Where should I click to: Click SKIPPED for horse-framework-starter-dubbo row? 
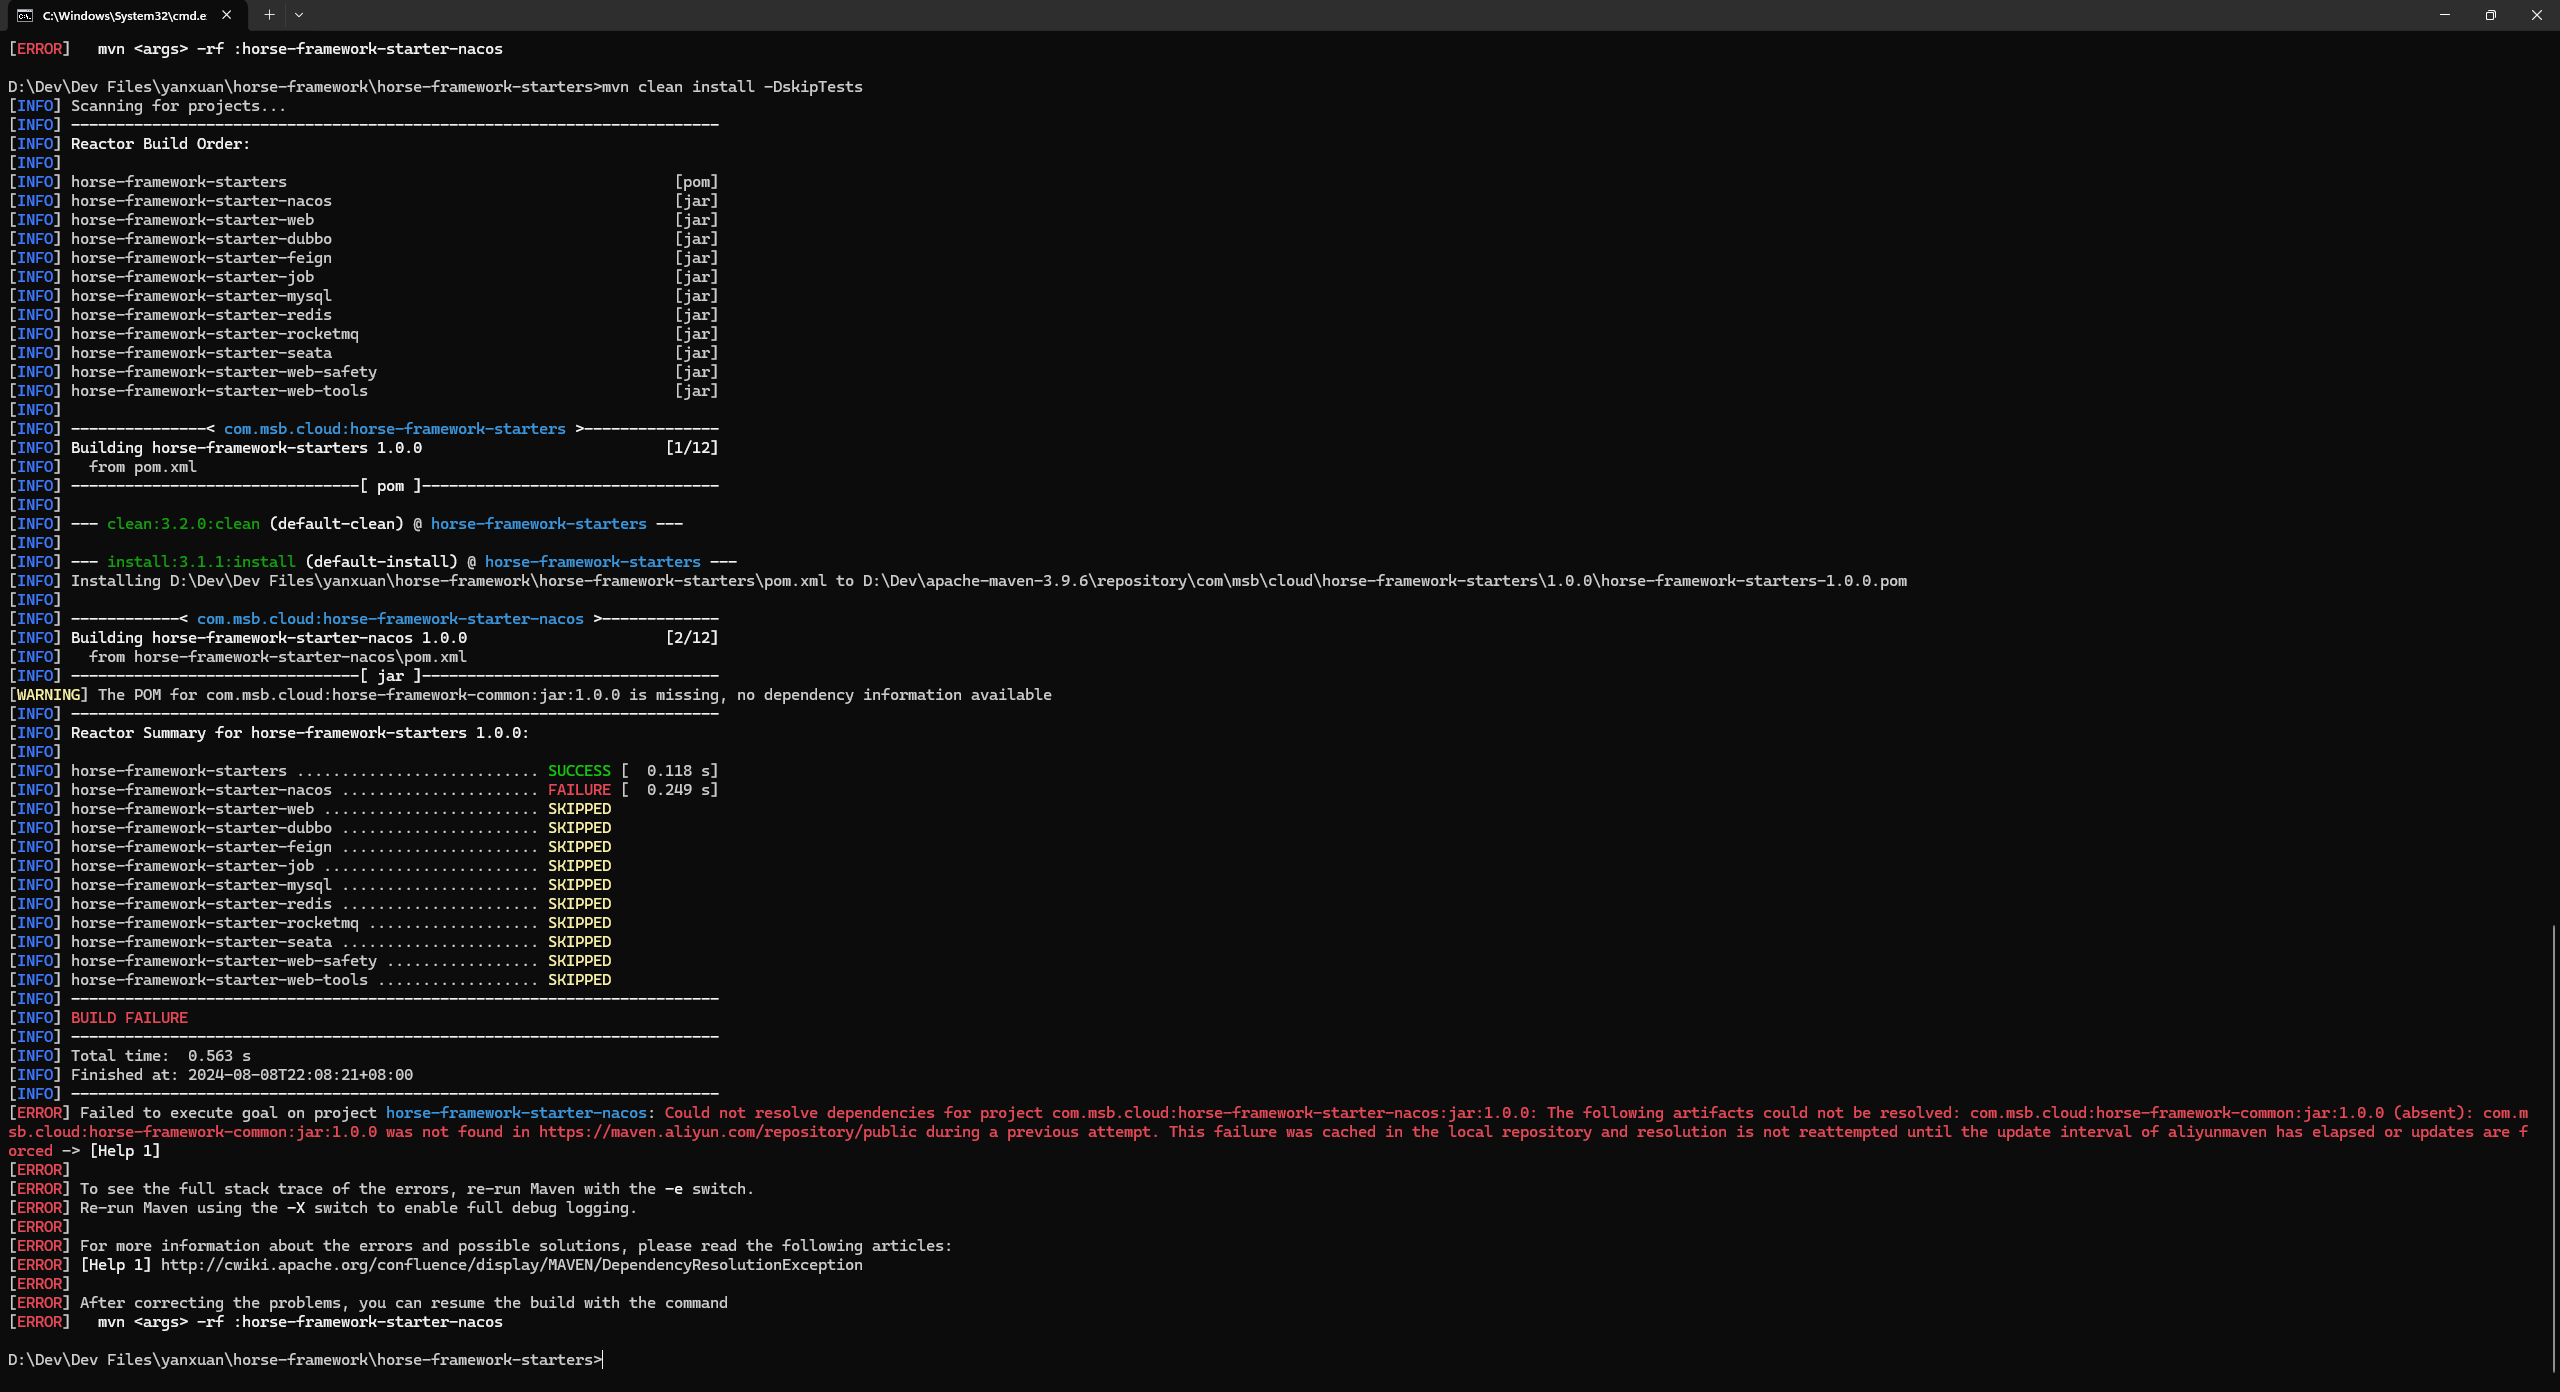[x=579, y=828]
